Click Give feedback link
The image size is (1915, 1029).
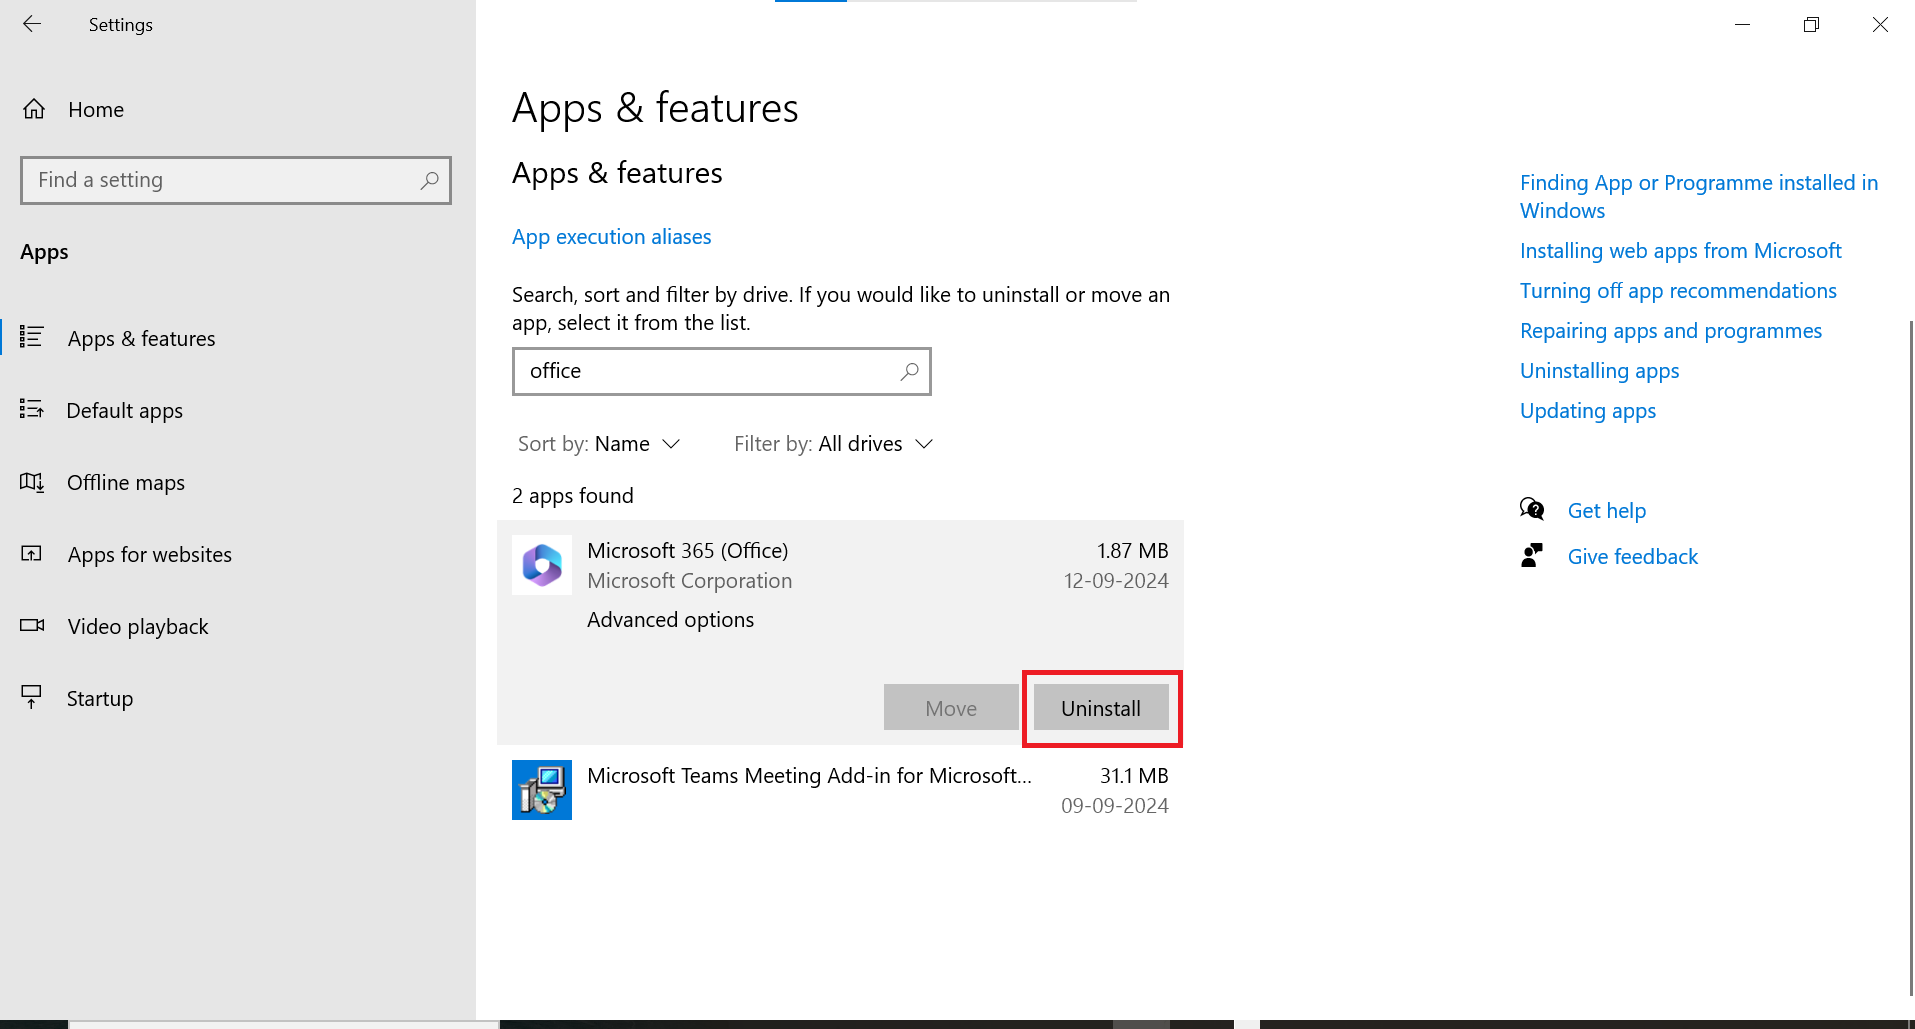pos(1632,557)
